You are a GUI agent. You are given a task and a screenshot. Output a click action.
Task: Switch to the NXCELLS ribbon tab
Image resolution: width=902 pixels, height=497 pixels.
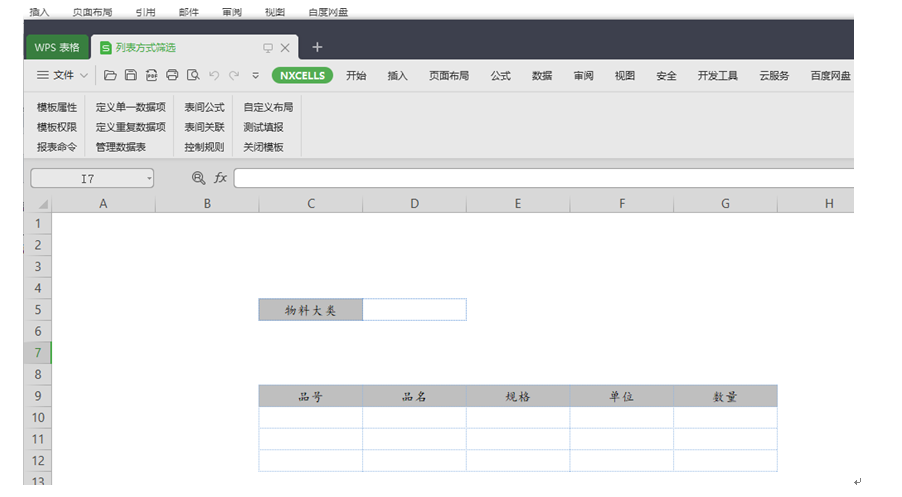click(302, 75)
